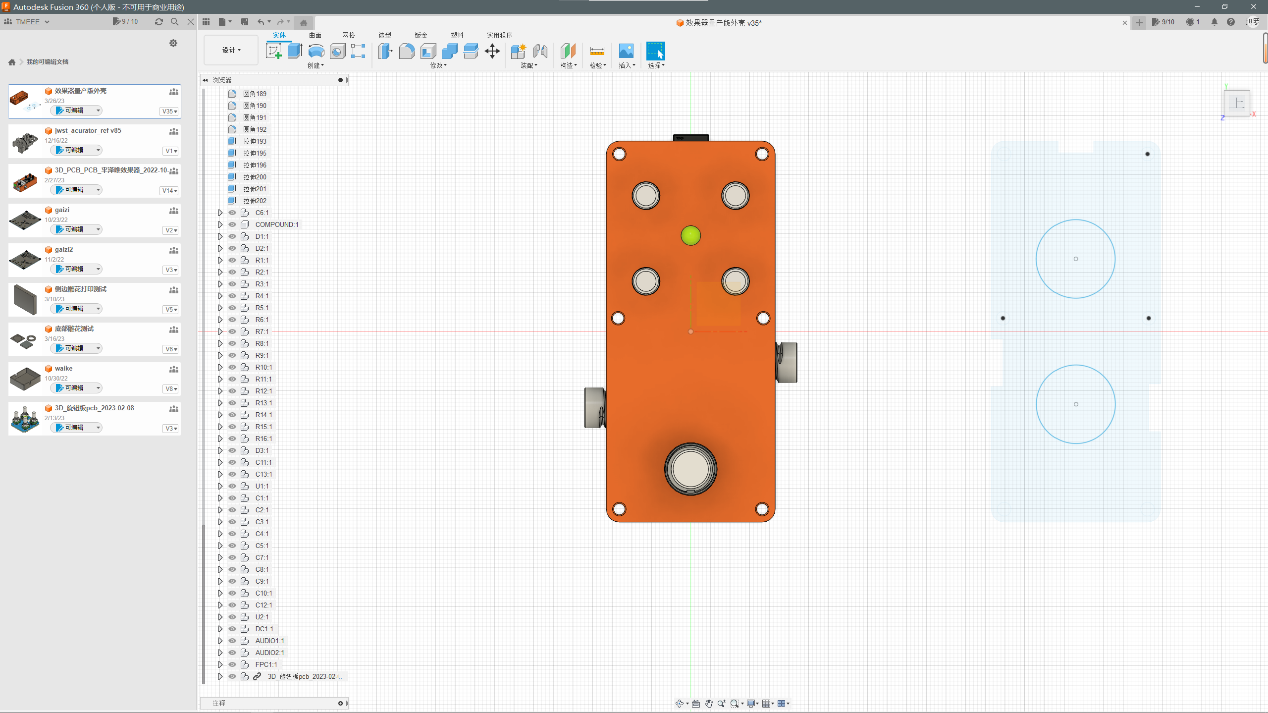Activate the Move/Copy cross-arrow tool
This screenshot has height=713, width=1268.
click(x=492, y=51)
